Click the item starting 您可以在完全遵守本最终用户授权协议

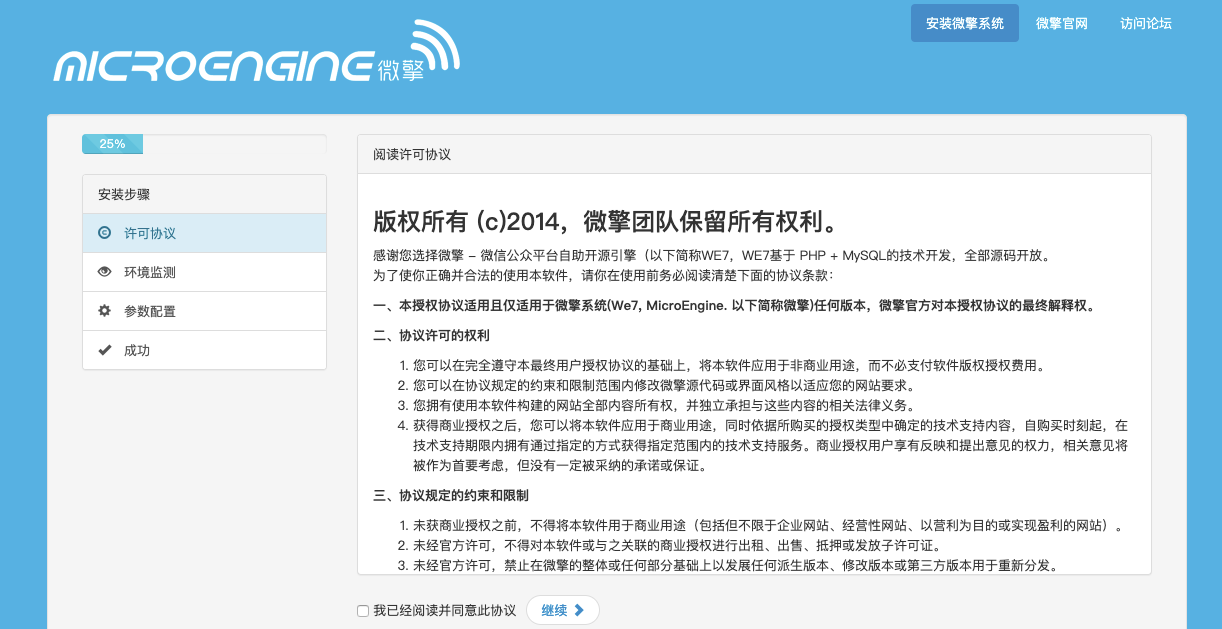coord(729,365)
